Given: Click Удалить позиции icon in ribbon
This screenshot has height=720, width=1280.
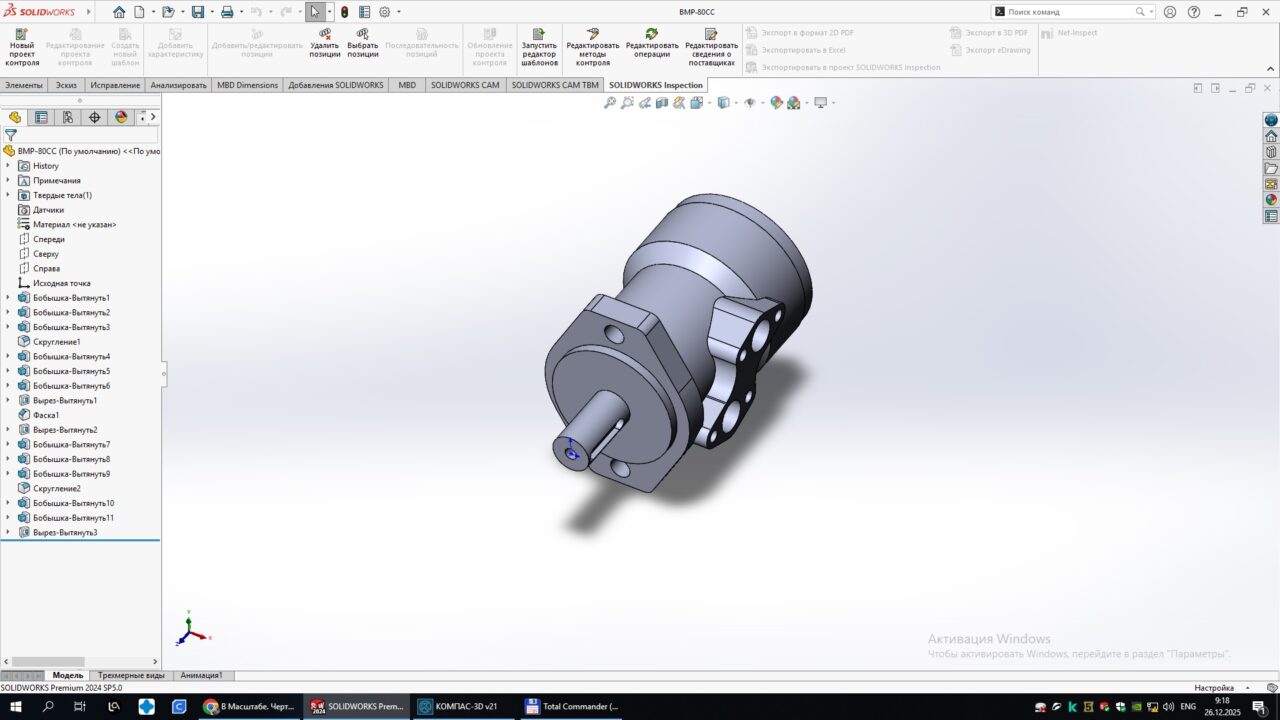Looking at the screenshot, I should pos(325,34).
